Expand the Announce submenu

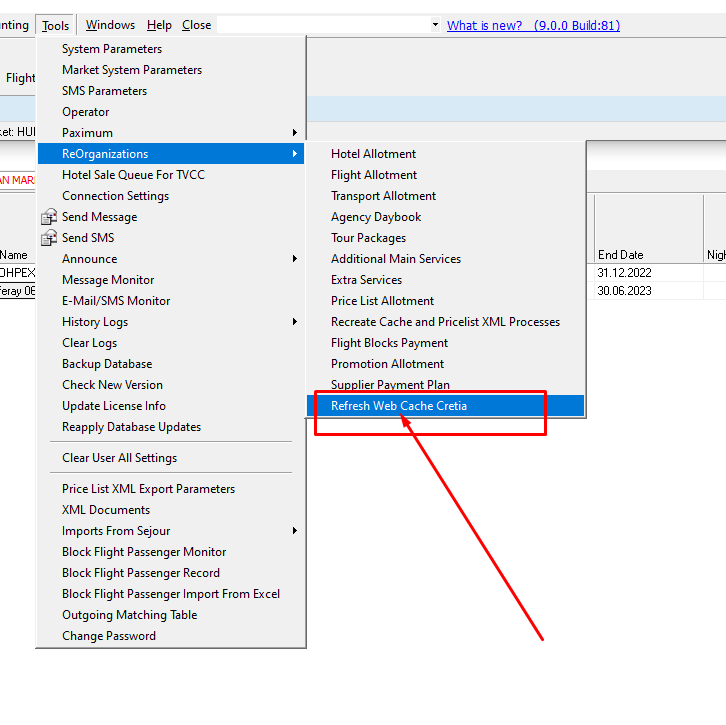295,259
